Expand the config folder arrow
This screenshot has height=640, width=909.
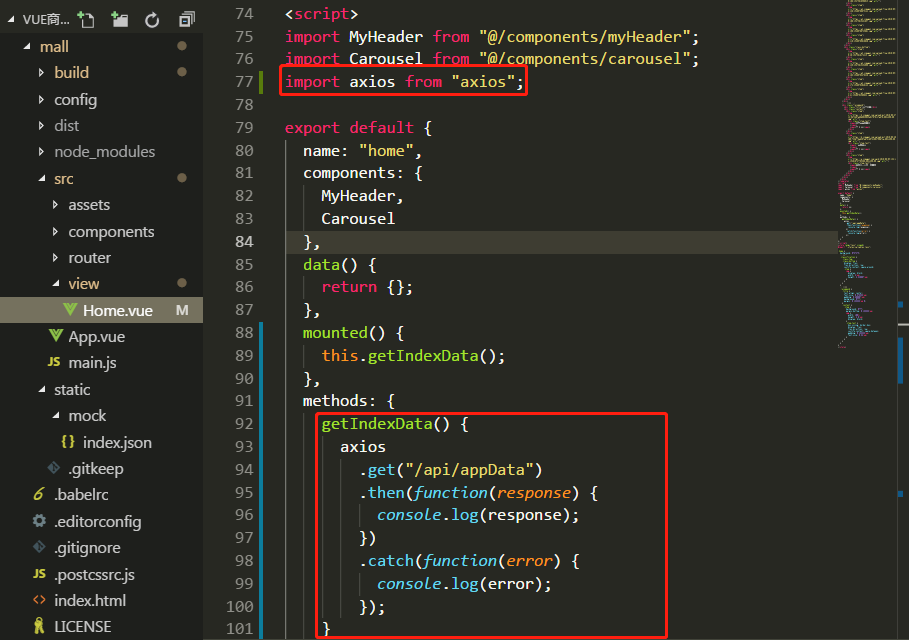[x=41, y=100]
